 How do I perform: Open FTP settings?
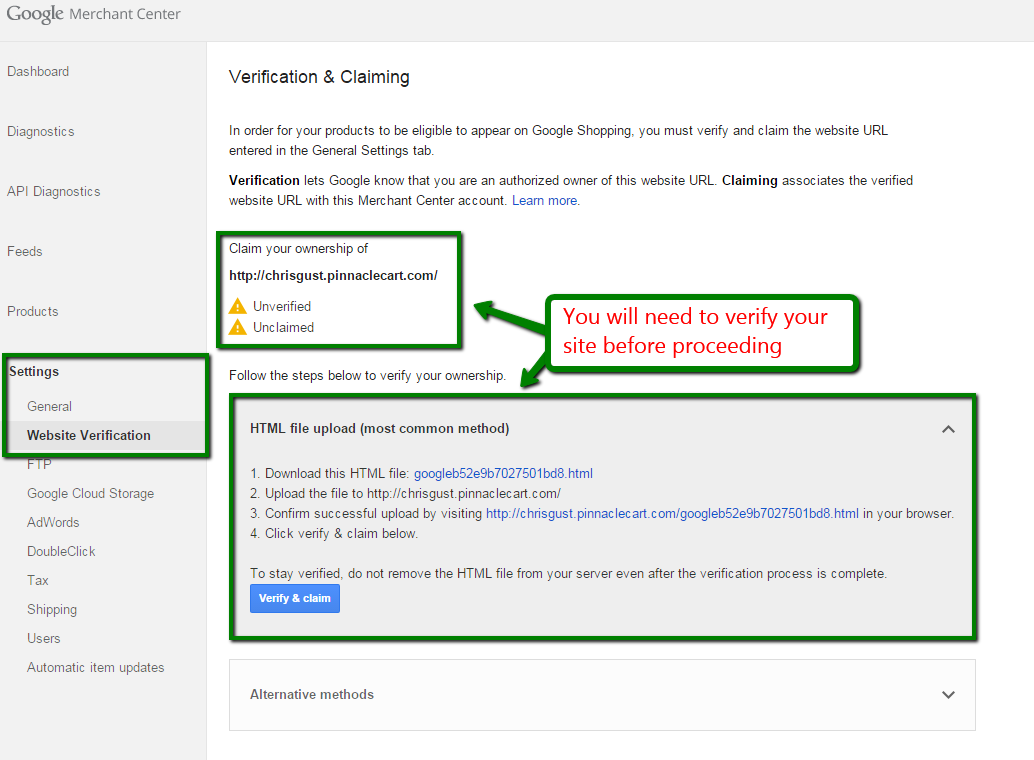point(39,464)
